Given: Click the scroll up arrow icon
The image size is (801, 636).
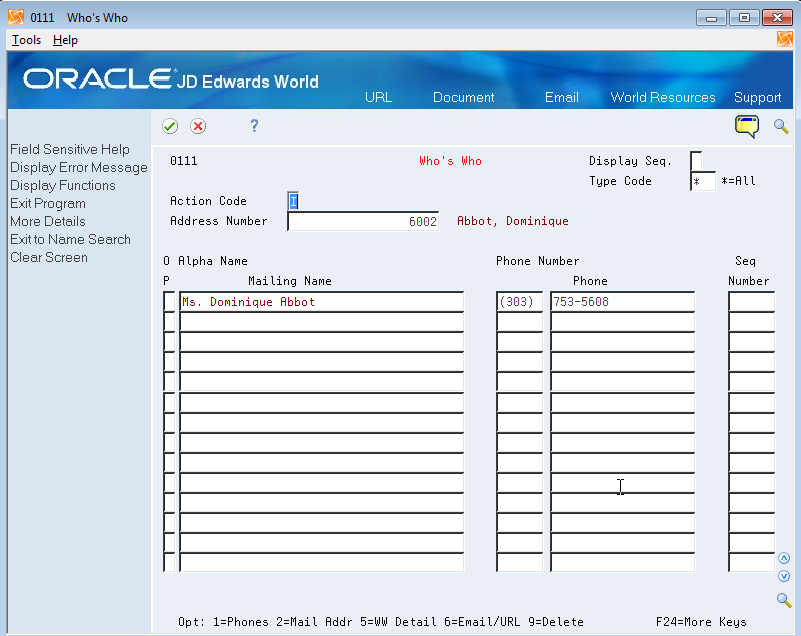Looking at the screenshot, I should click(x=784, y=558).
